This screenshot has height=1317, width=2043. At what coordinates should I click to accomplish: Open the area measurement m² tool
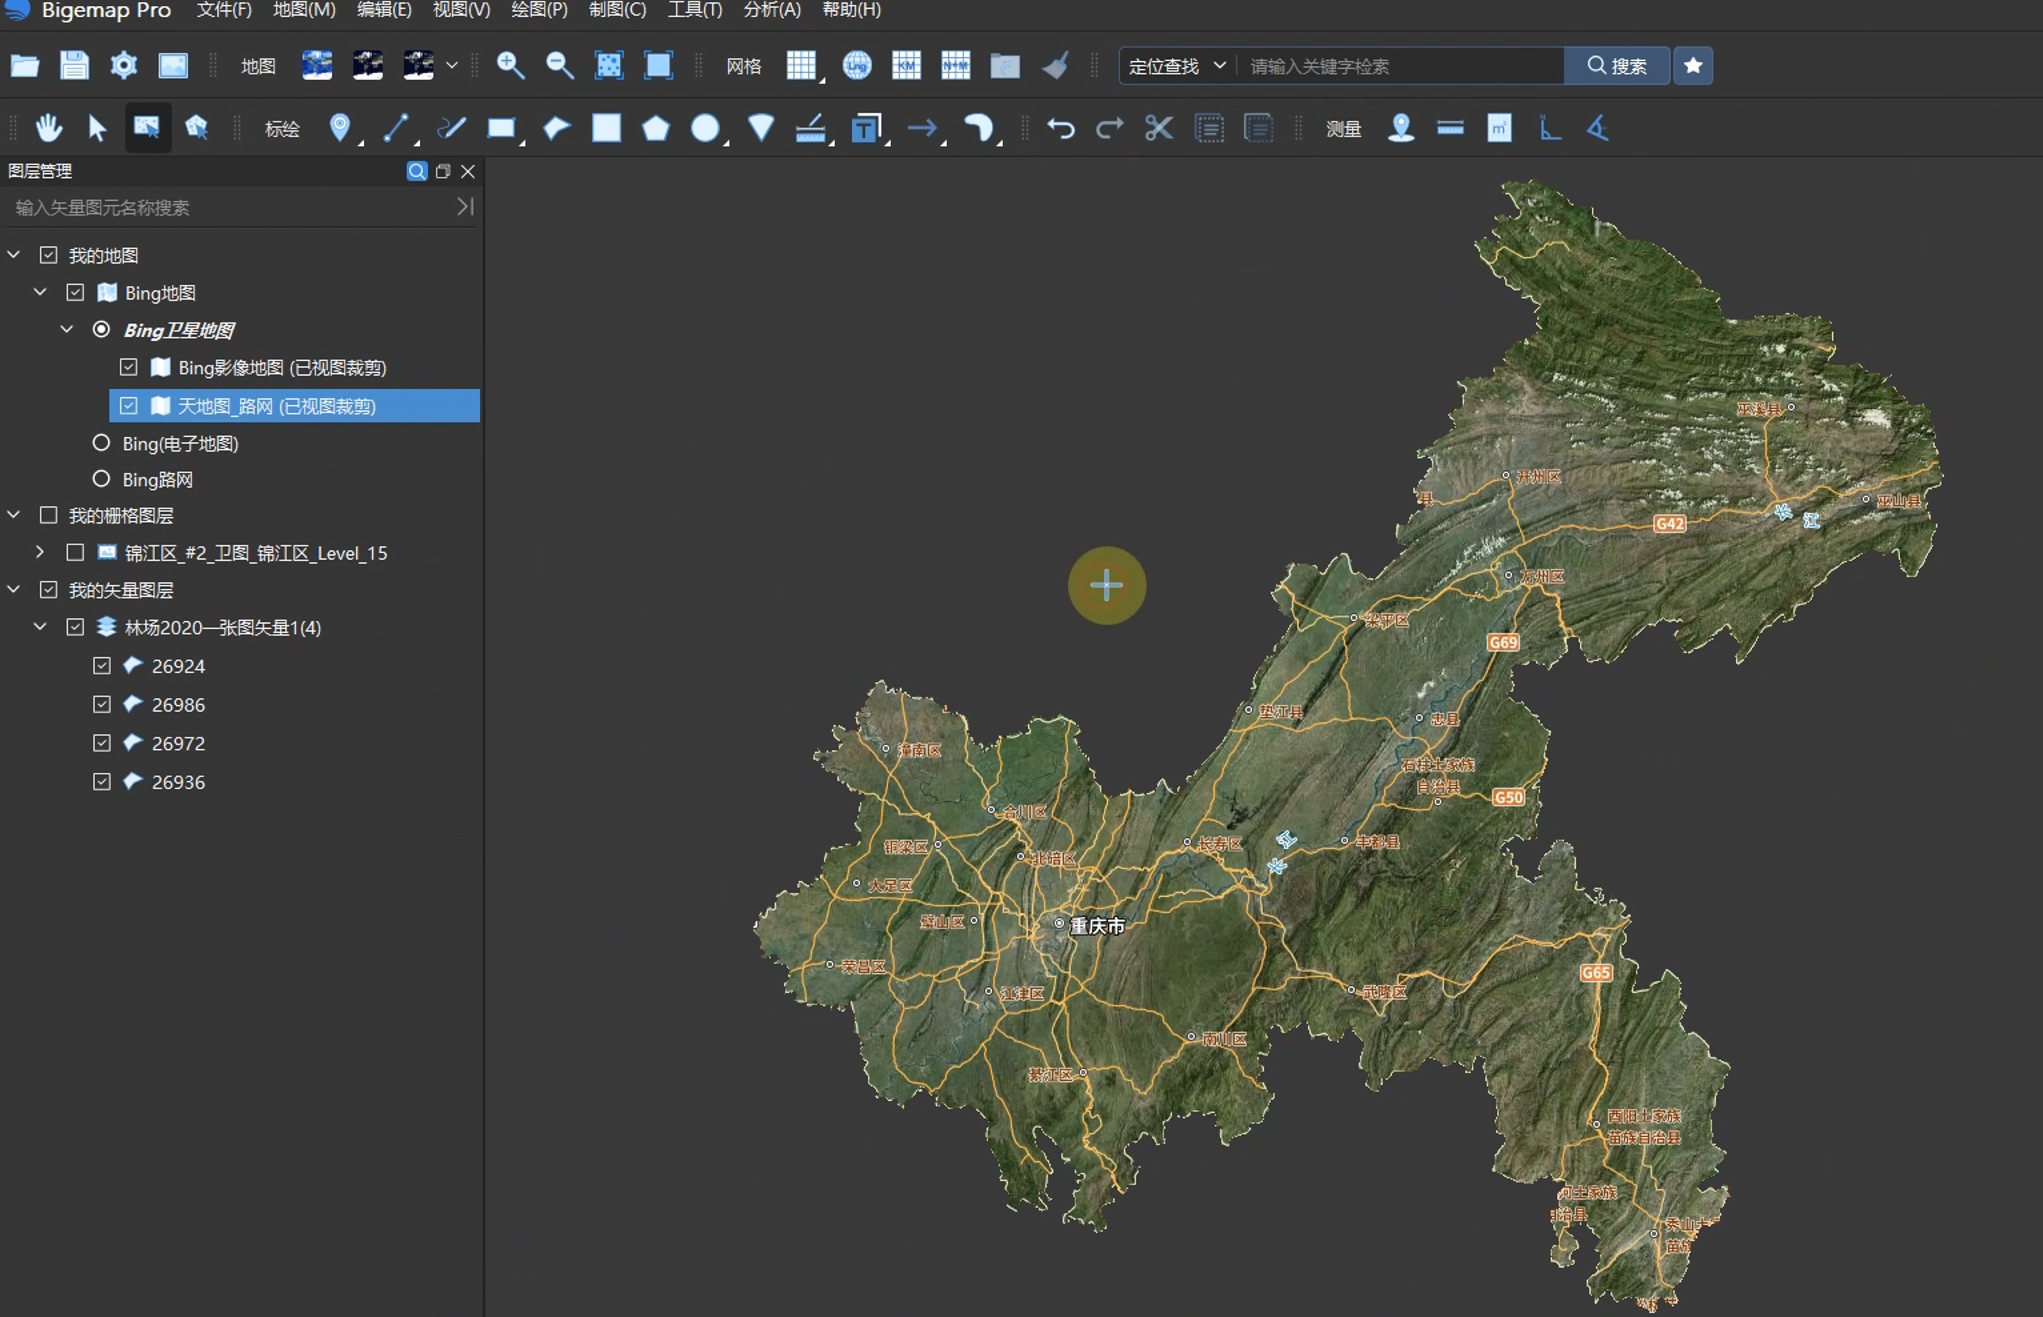click(x=1498, y=128)
